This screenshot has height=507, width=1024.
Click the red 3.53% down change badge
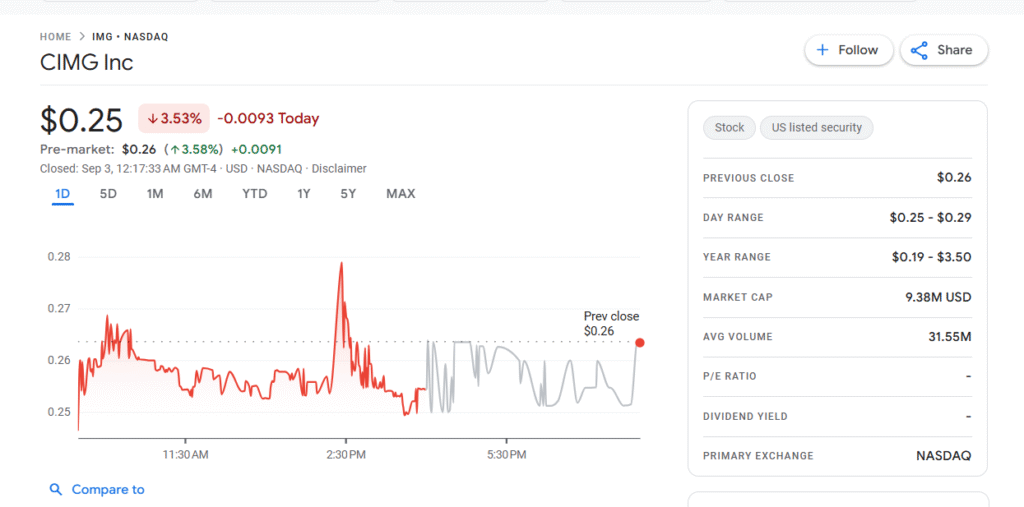pyautogui.click(x=174, y=118)
